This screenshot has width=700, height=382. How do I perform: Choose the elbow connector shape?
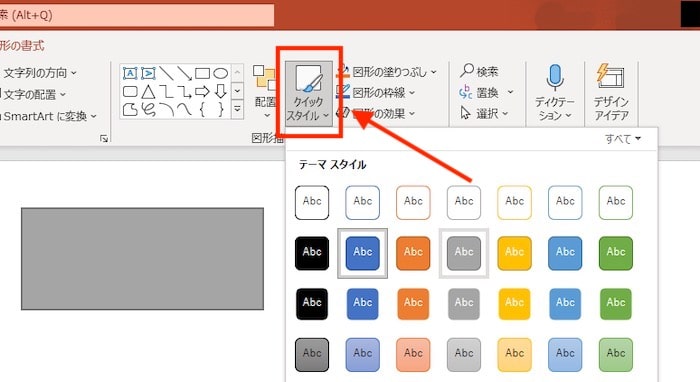tap(166, 91)
